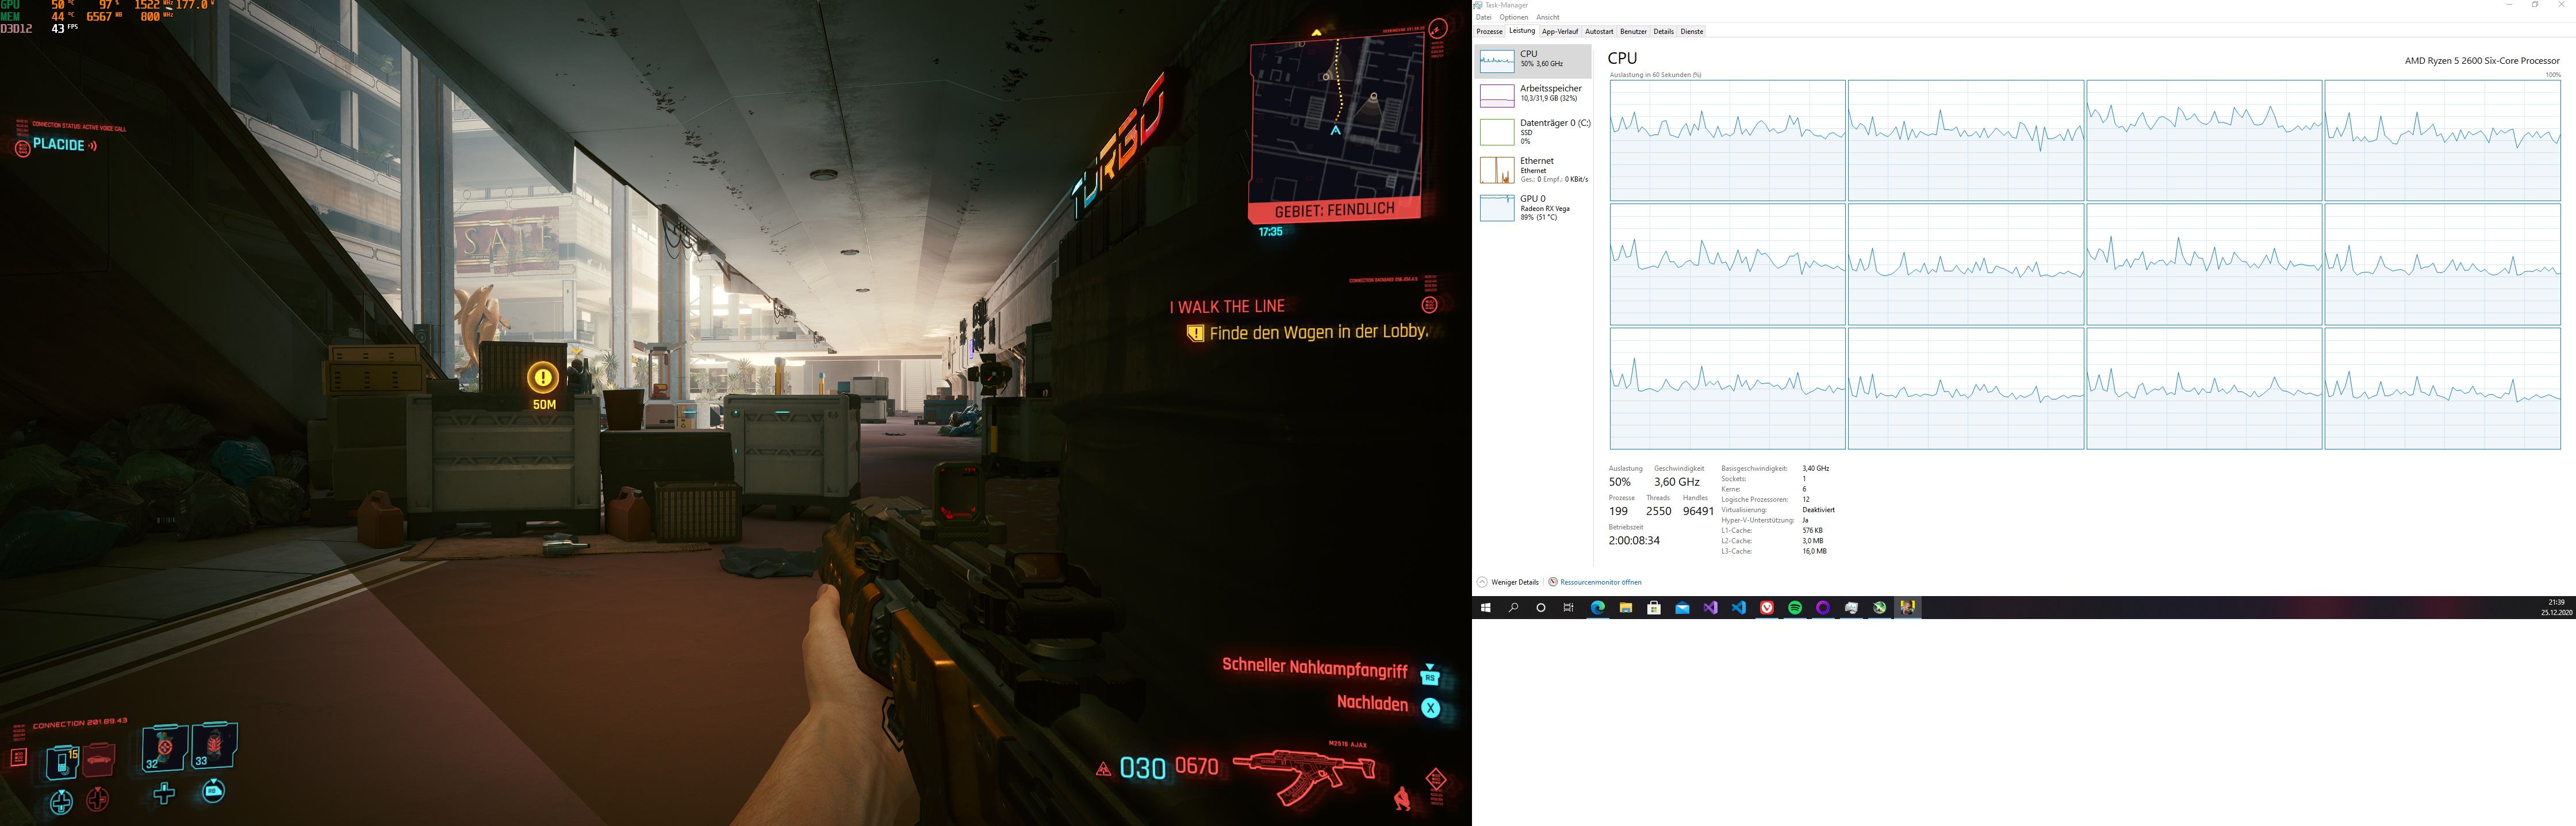2576x826 pixels.
Task: Switch to the Prozesse tab
Action: [1489, 32]
